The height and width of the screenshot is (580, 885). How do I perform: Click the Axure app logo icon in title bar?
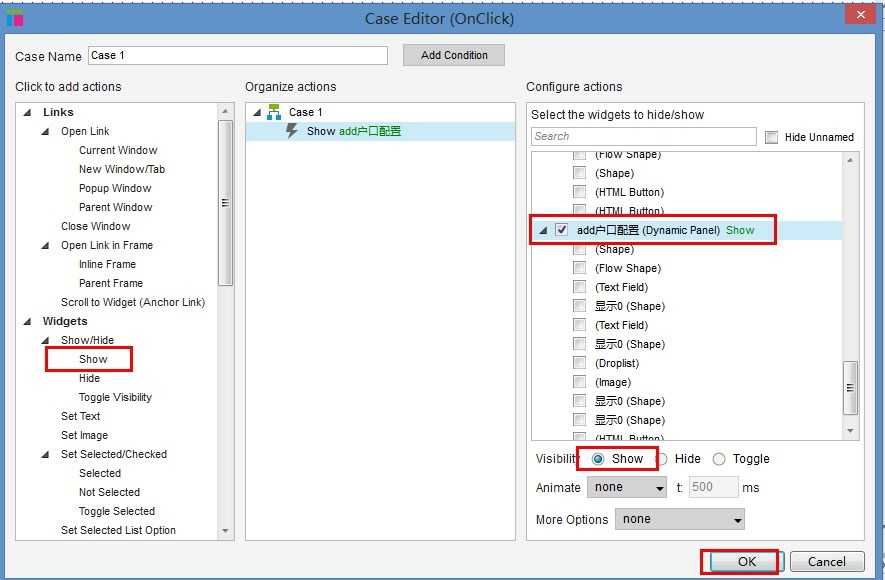click(15, 18)
